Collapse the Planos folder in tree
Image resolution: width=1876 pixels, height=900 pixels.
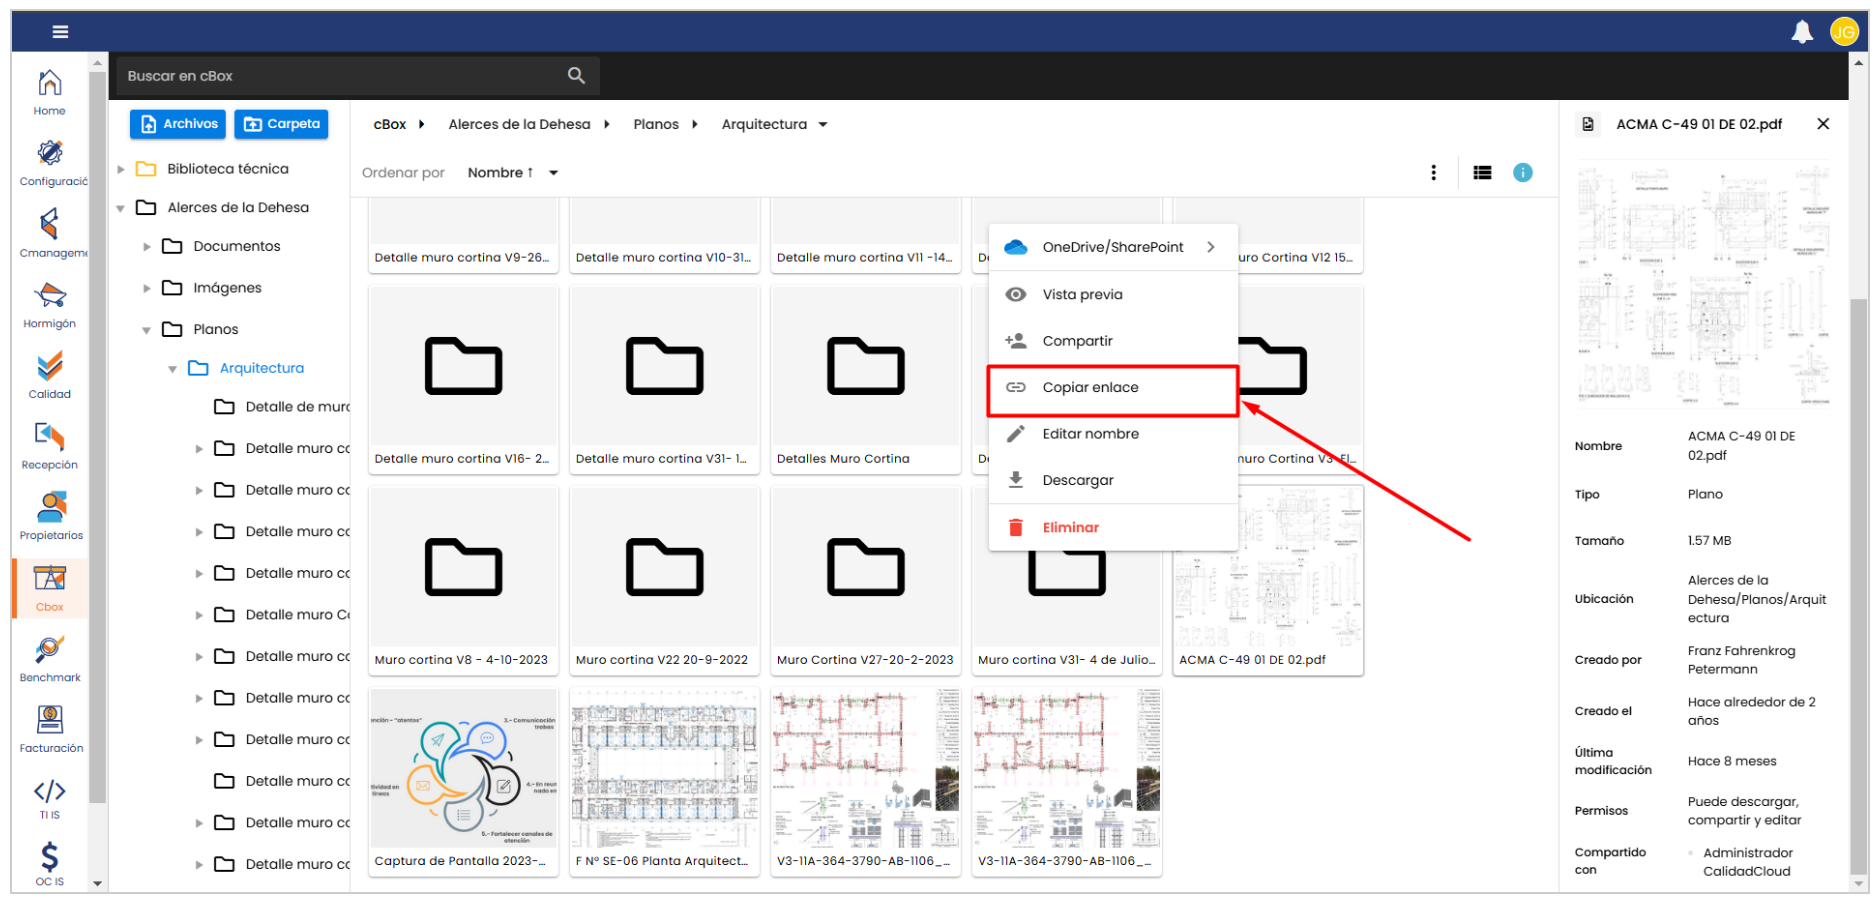[147, 330]
